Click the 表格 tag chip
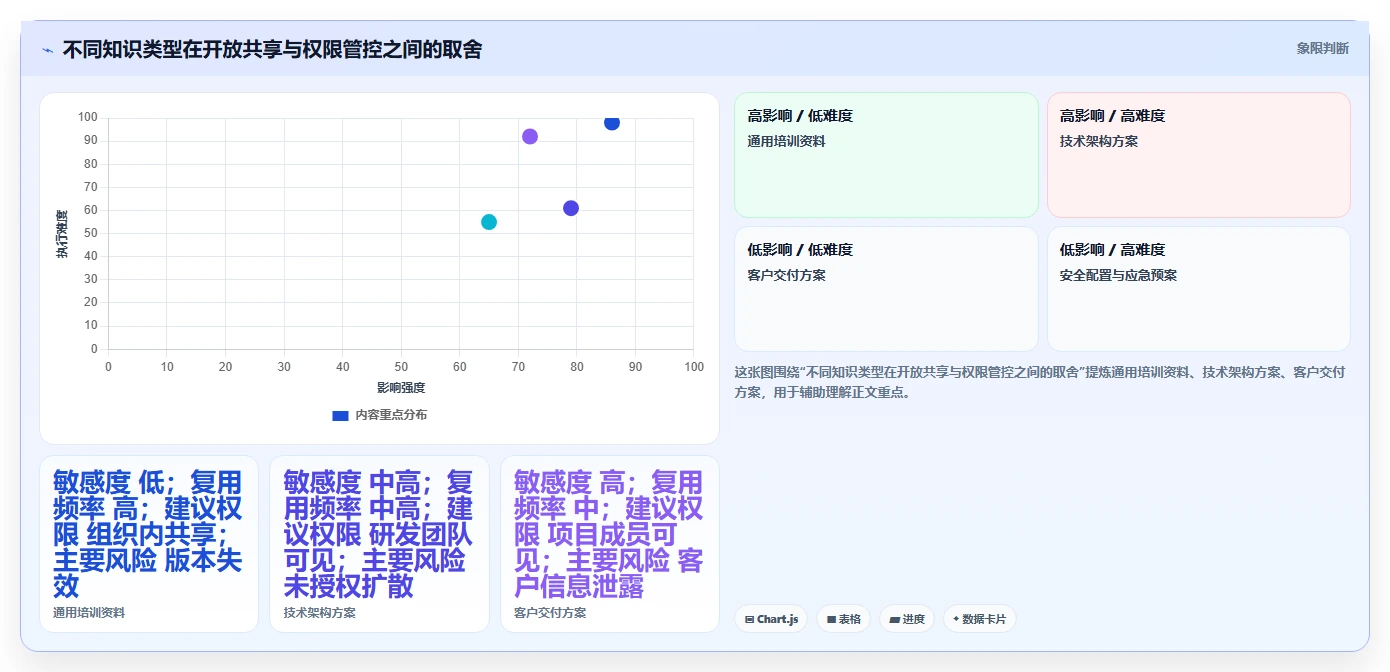1390x672 pixels. click(844, 619)
